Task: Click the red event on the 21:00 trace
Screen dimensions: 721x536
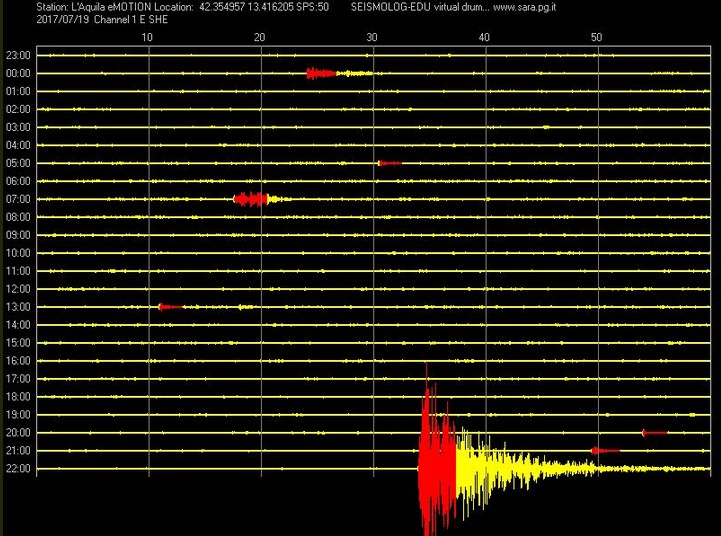Action: pyautogui.click(x=605, y=451)
